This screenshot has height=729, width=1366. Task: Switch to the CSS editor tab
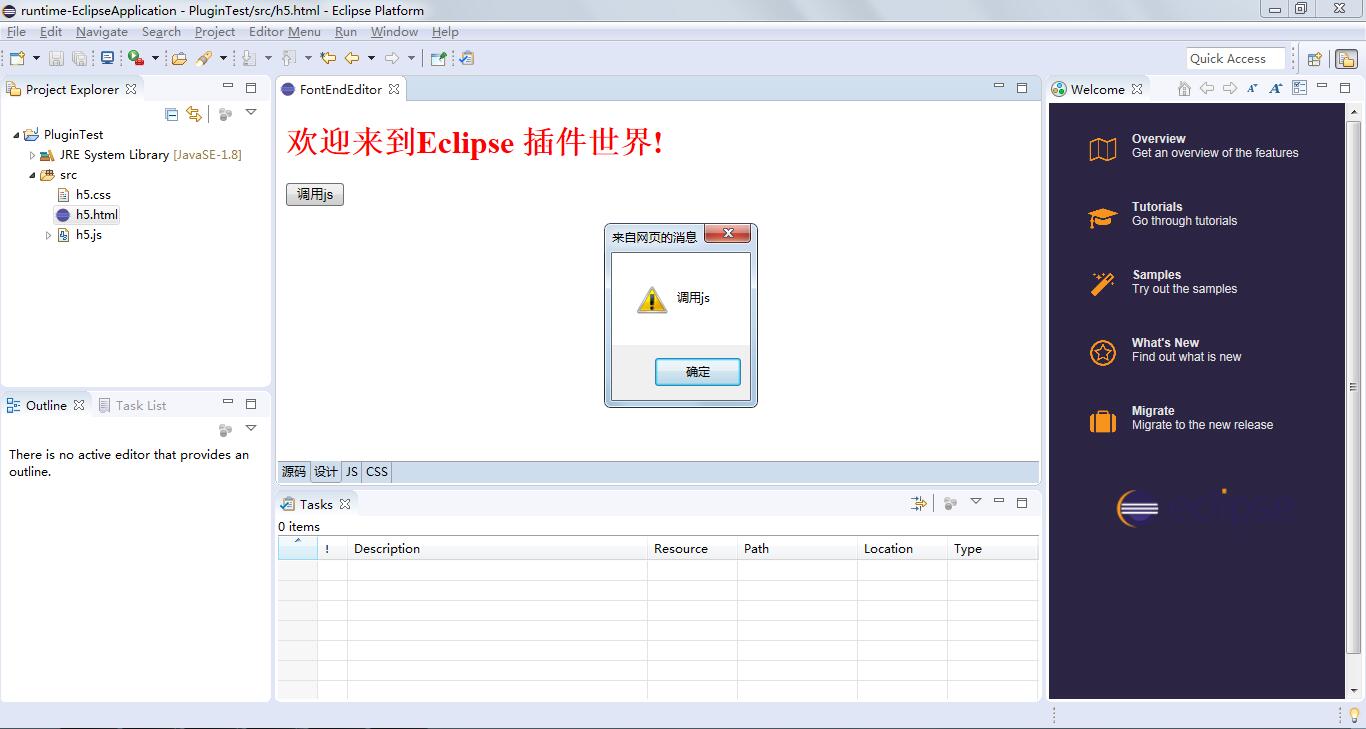tap(377, 472)
